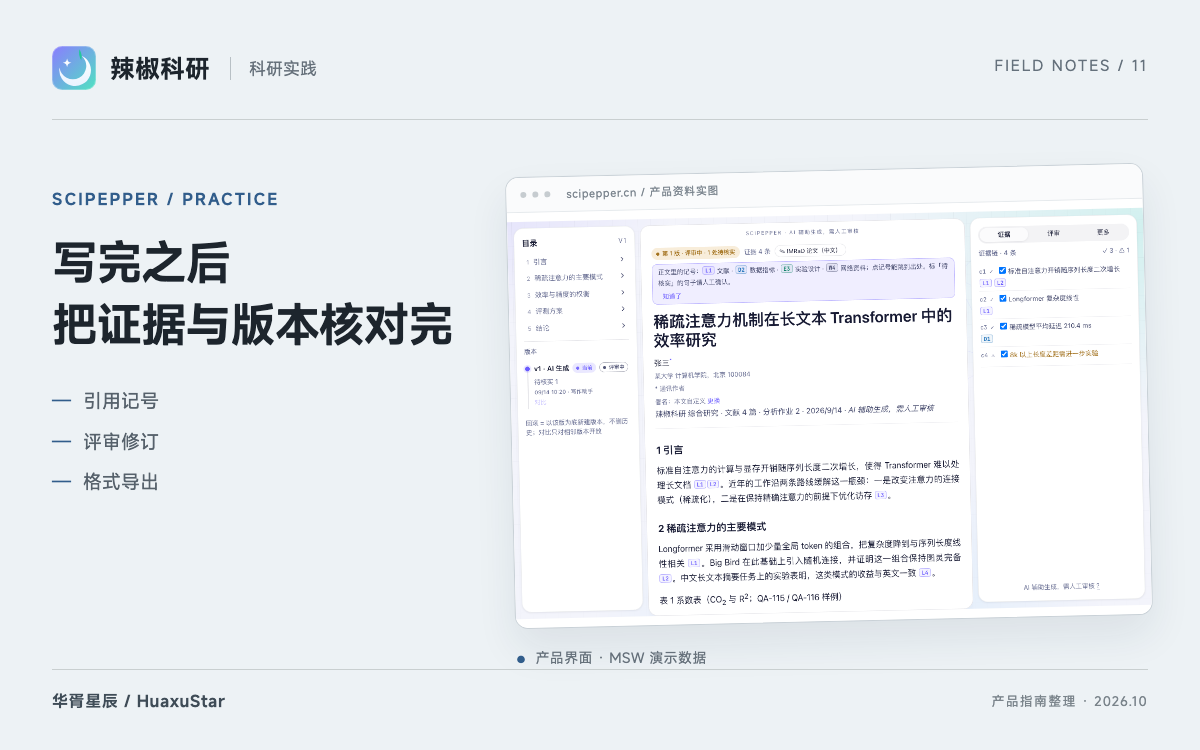Expand 效率与精度的权衡 outline chevron
Viewport: 1200px width, 750px height.
coord(622,292)
